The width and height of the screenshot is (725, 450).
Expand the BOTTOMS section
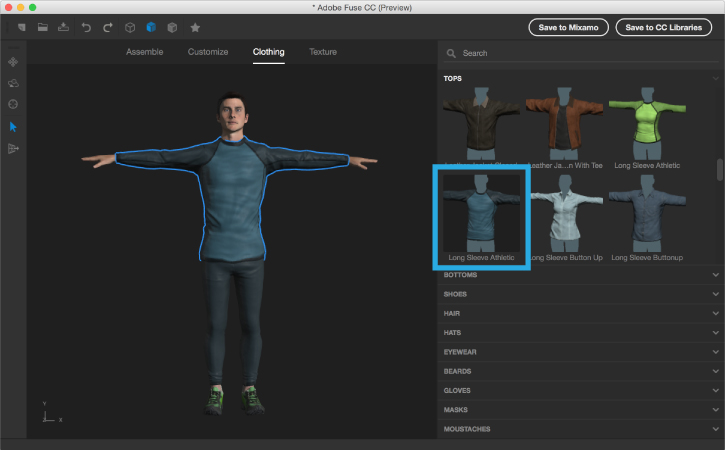(581, 275)
